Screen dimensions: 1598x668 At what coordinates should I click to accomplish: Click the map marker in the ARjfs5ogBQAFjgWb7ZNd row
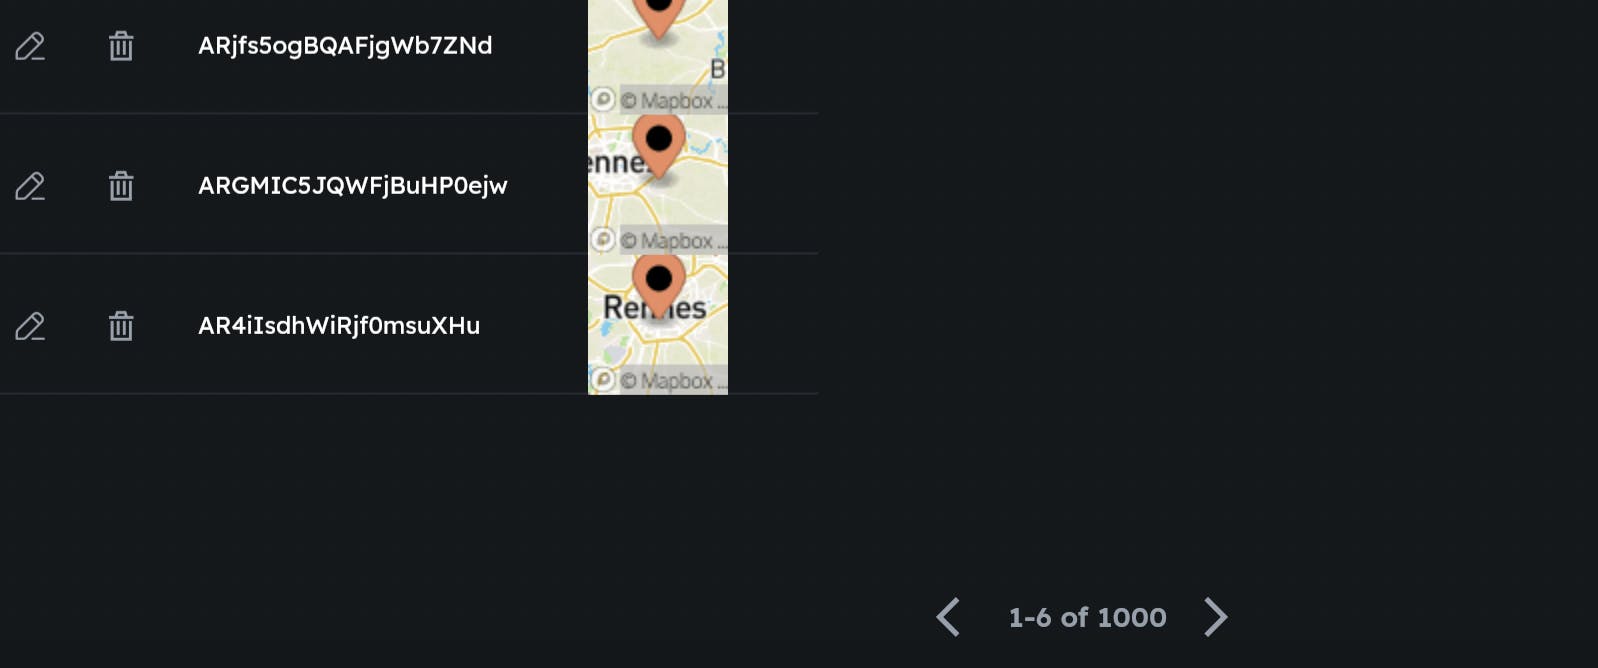coord(659,14)
